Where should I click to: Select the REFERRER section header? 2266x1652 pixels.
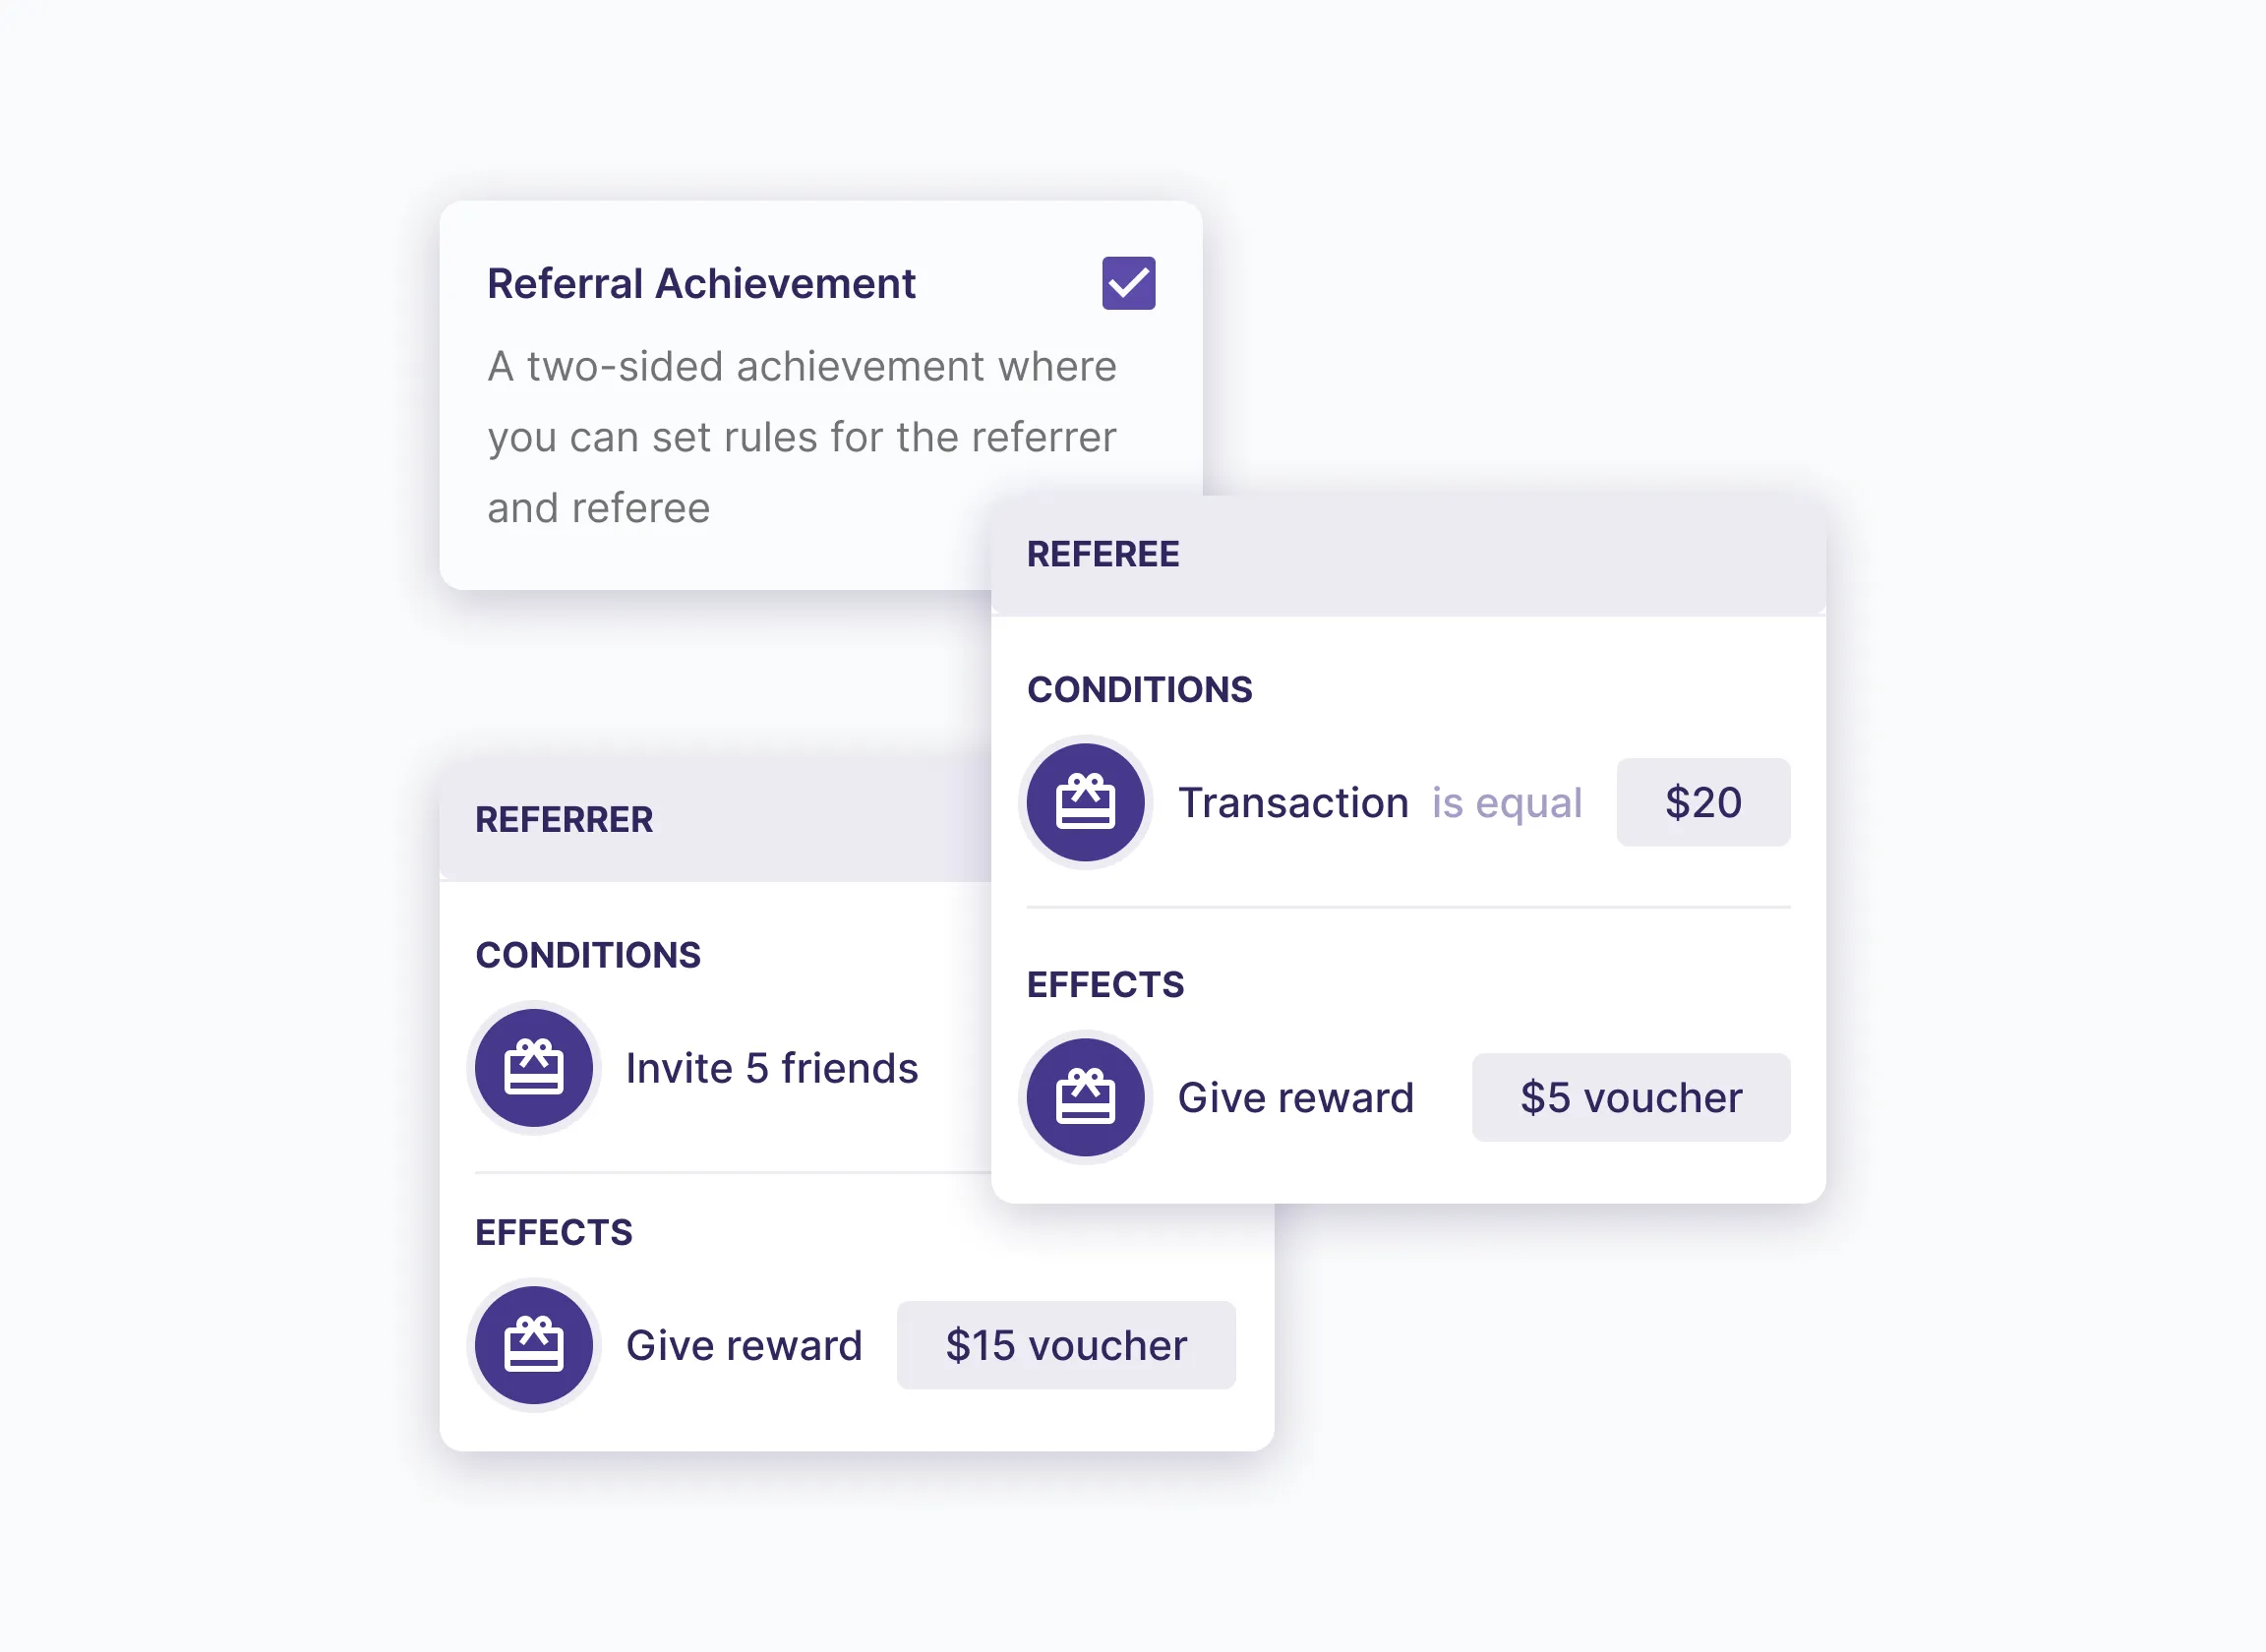[x=564, y=820]
